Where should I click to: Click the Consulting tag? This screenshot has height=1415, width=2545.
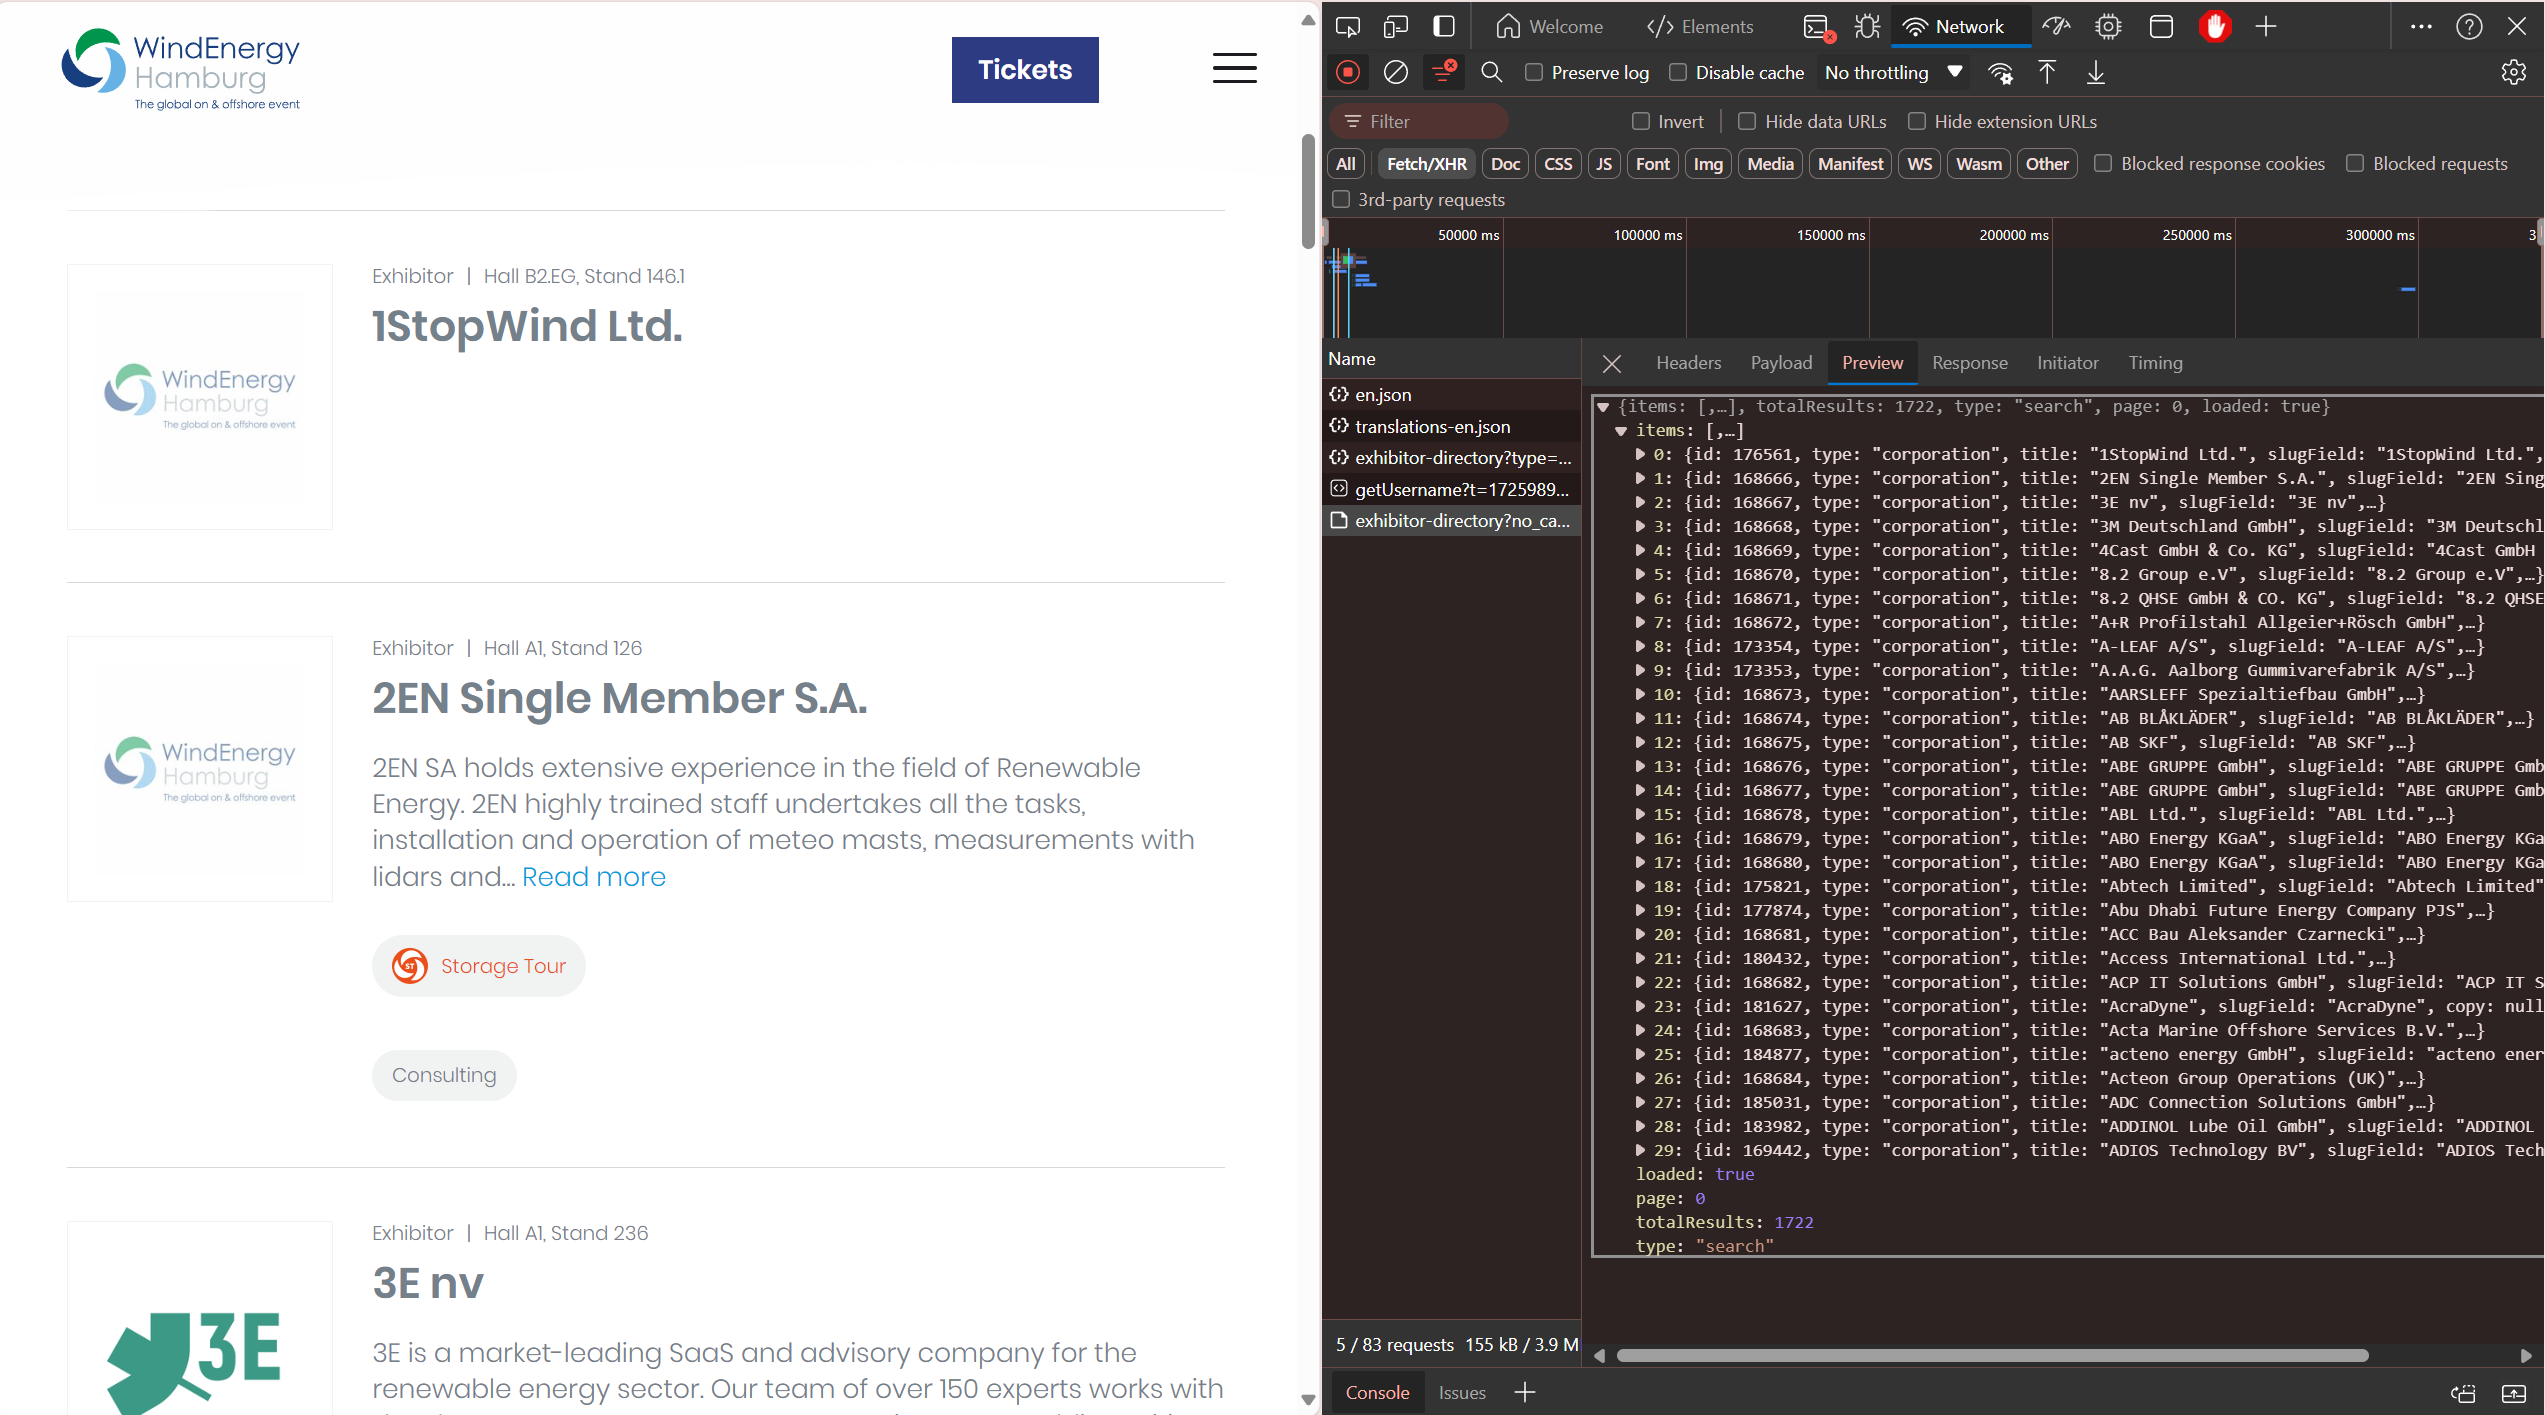click(444, 1076)
